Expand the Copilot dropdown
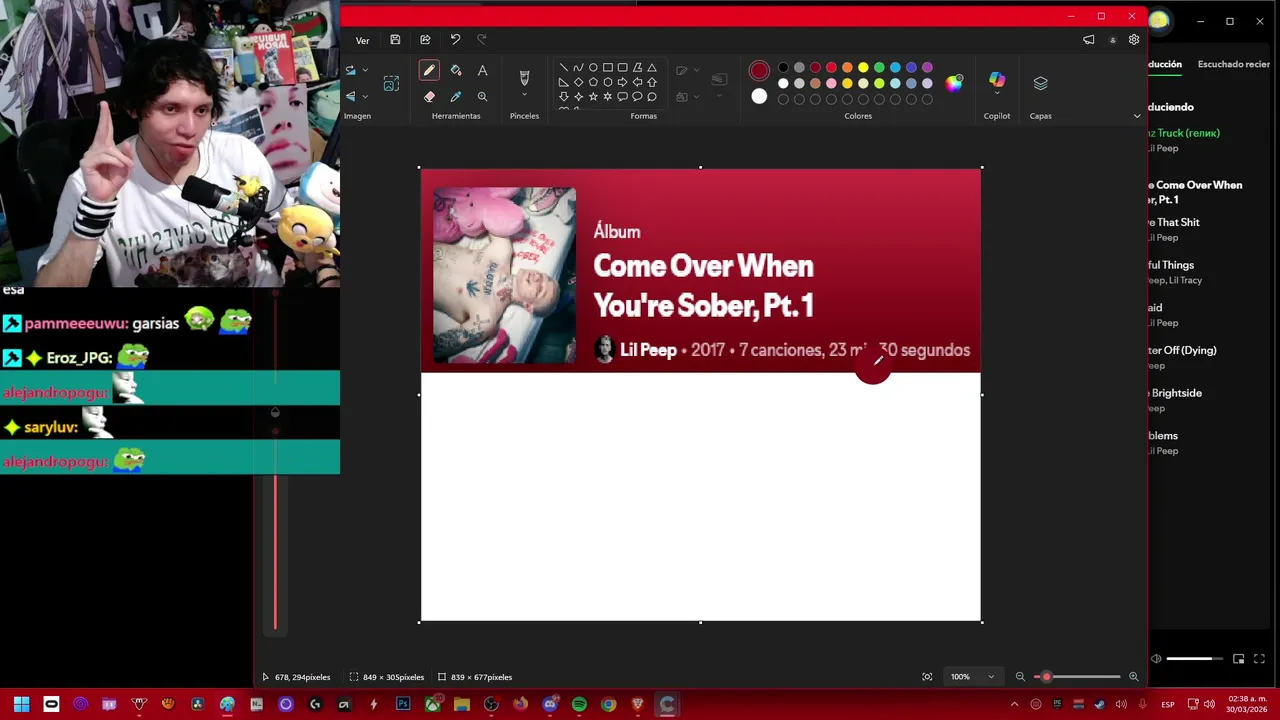Image resolution: width=1280 pixels, height=720 pixels. click(x=997, y=94)
